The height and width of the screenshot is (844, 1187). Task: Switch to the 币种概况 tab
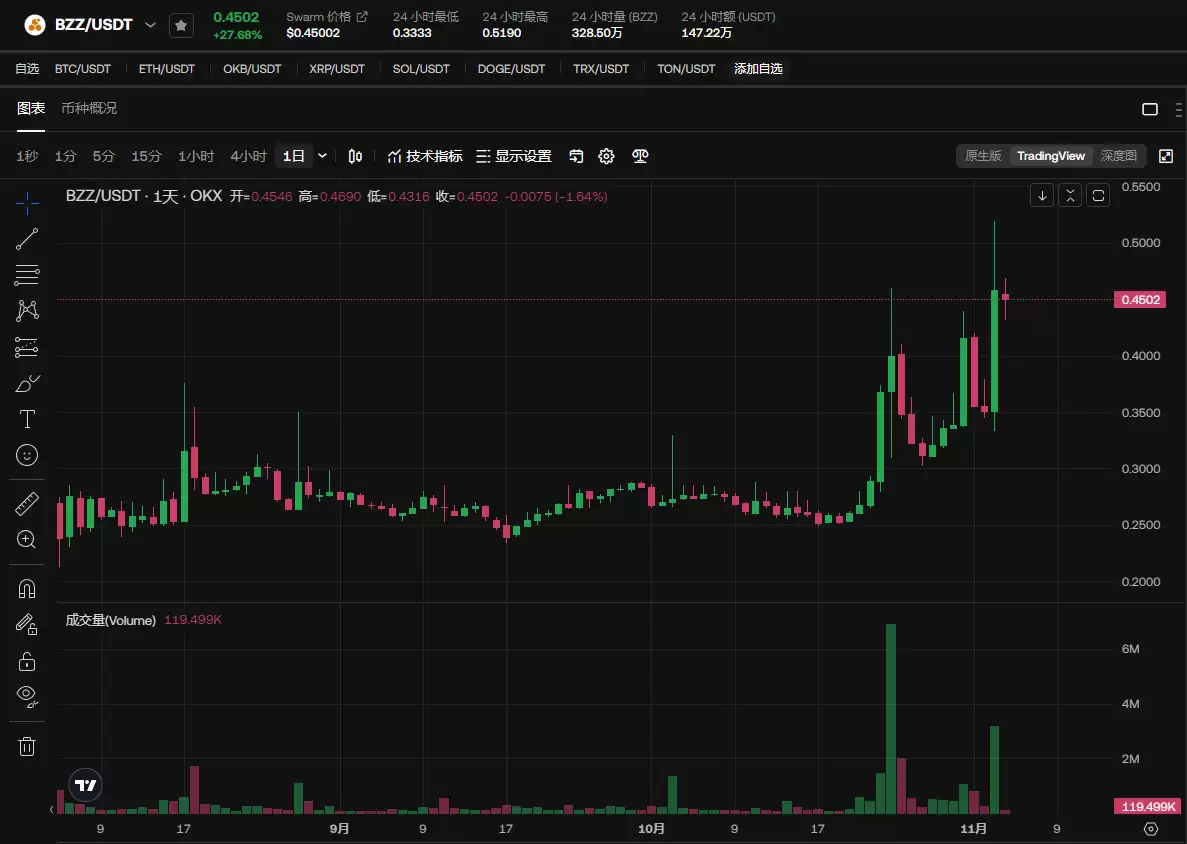[89, 108]
